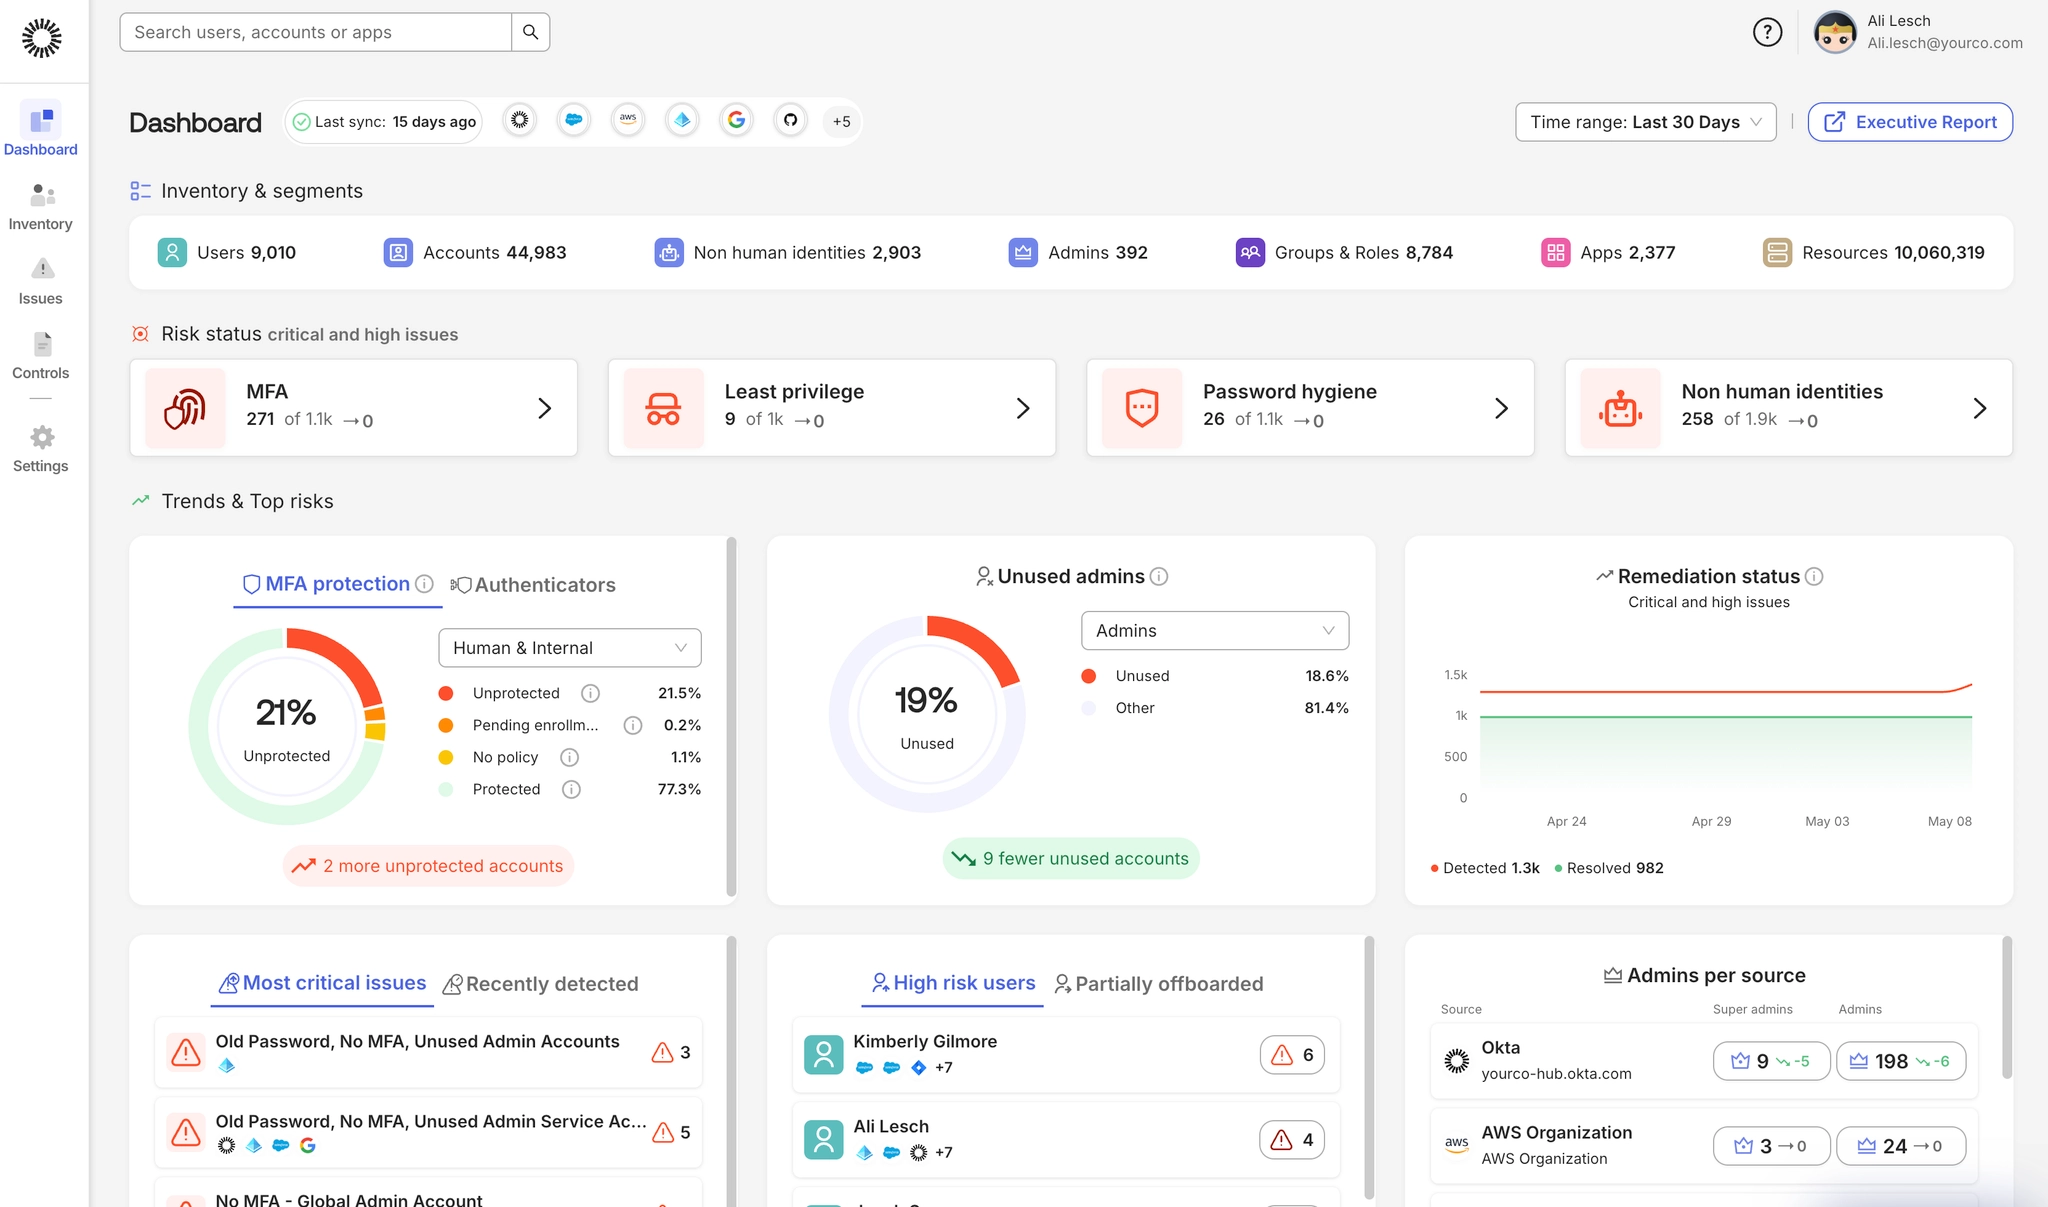Expand the Human & Internal dropdown
Screen dimensions: 2048x1207
(569, 648)
